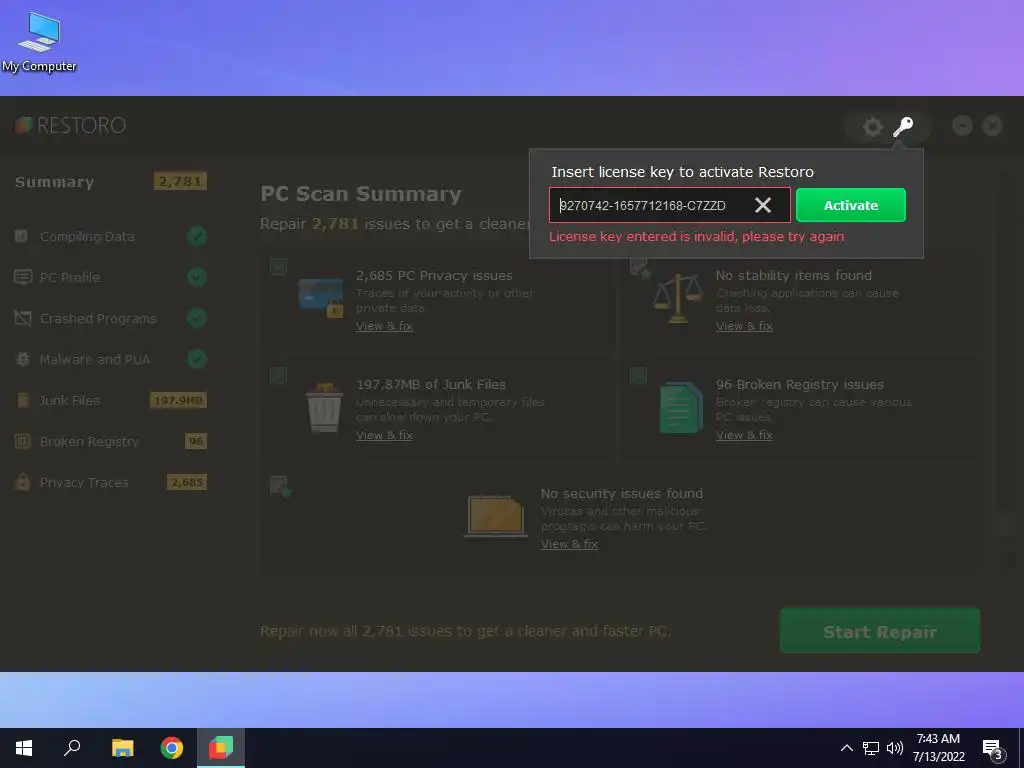
Task: Click View & fix under Broken Registry issues
Action: tap(744, 435)
